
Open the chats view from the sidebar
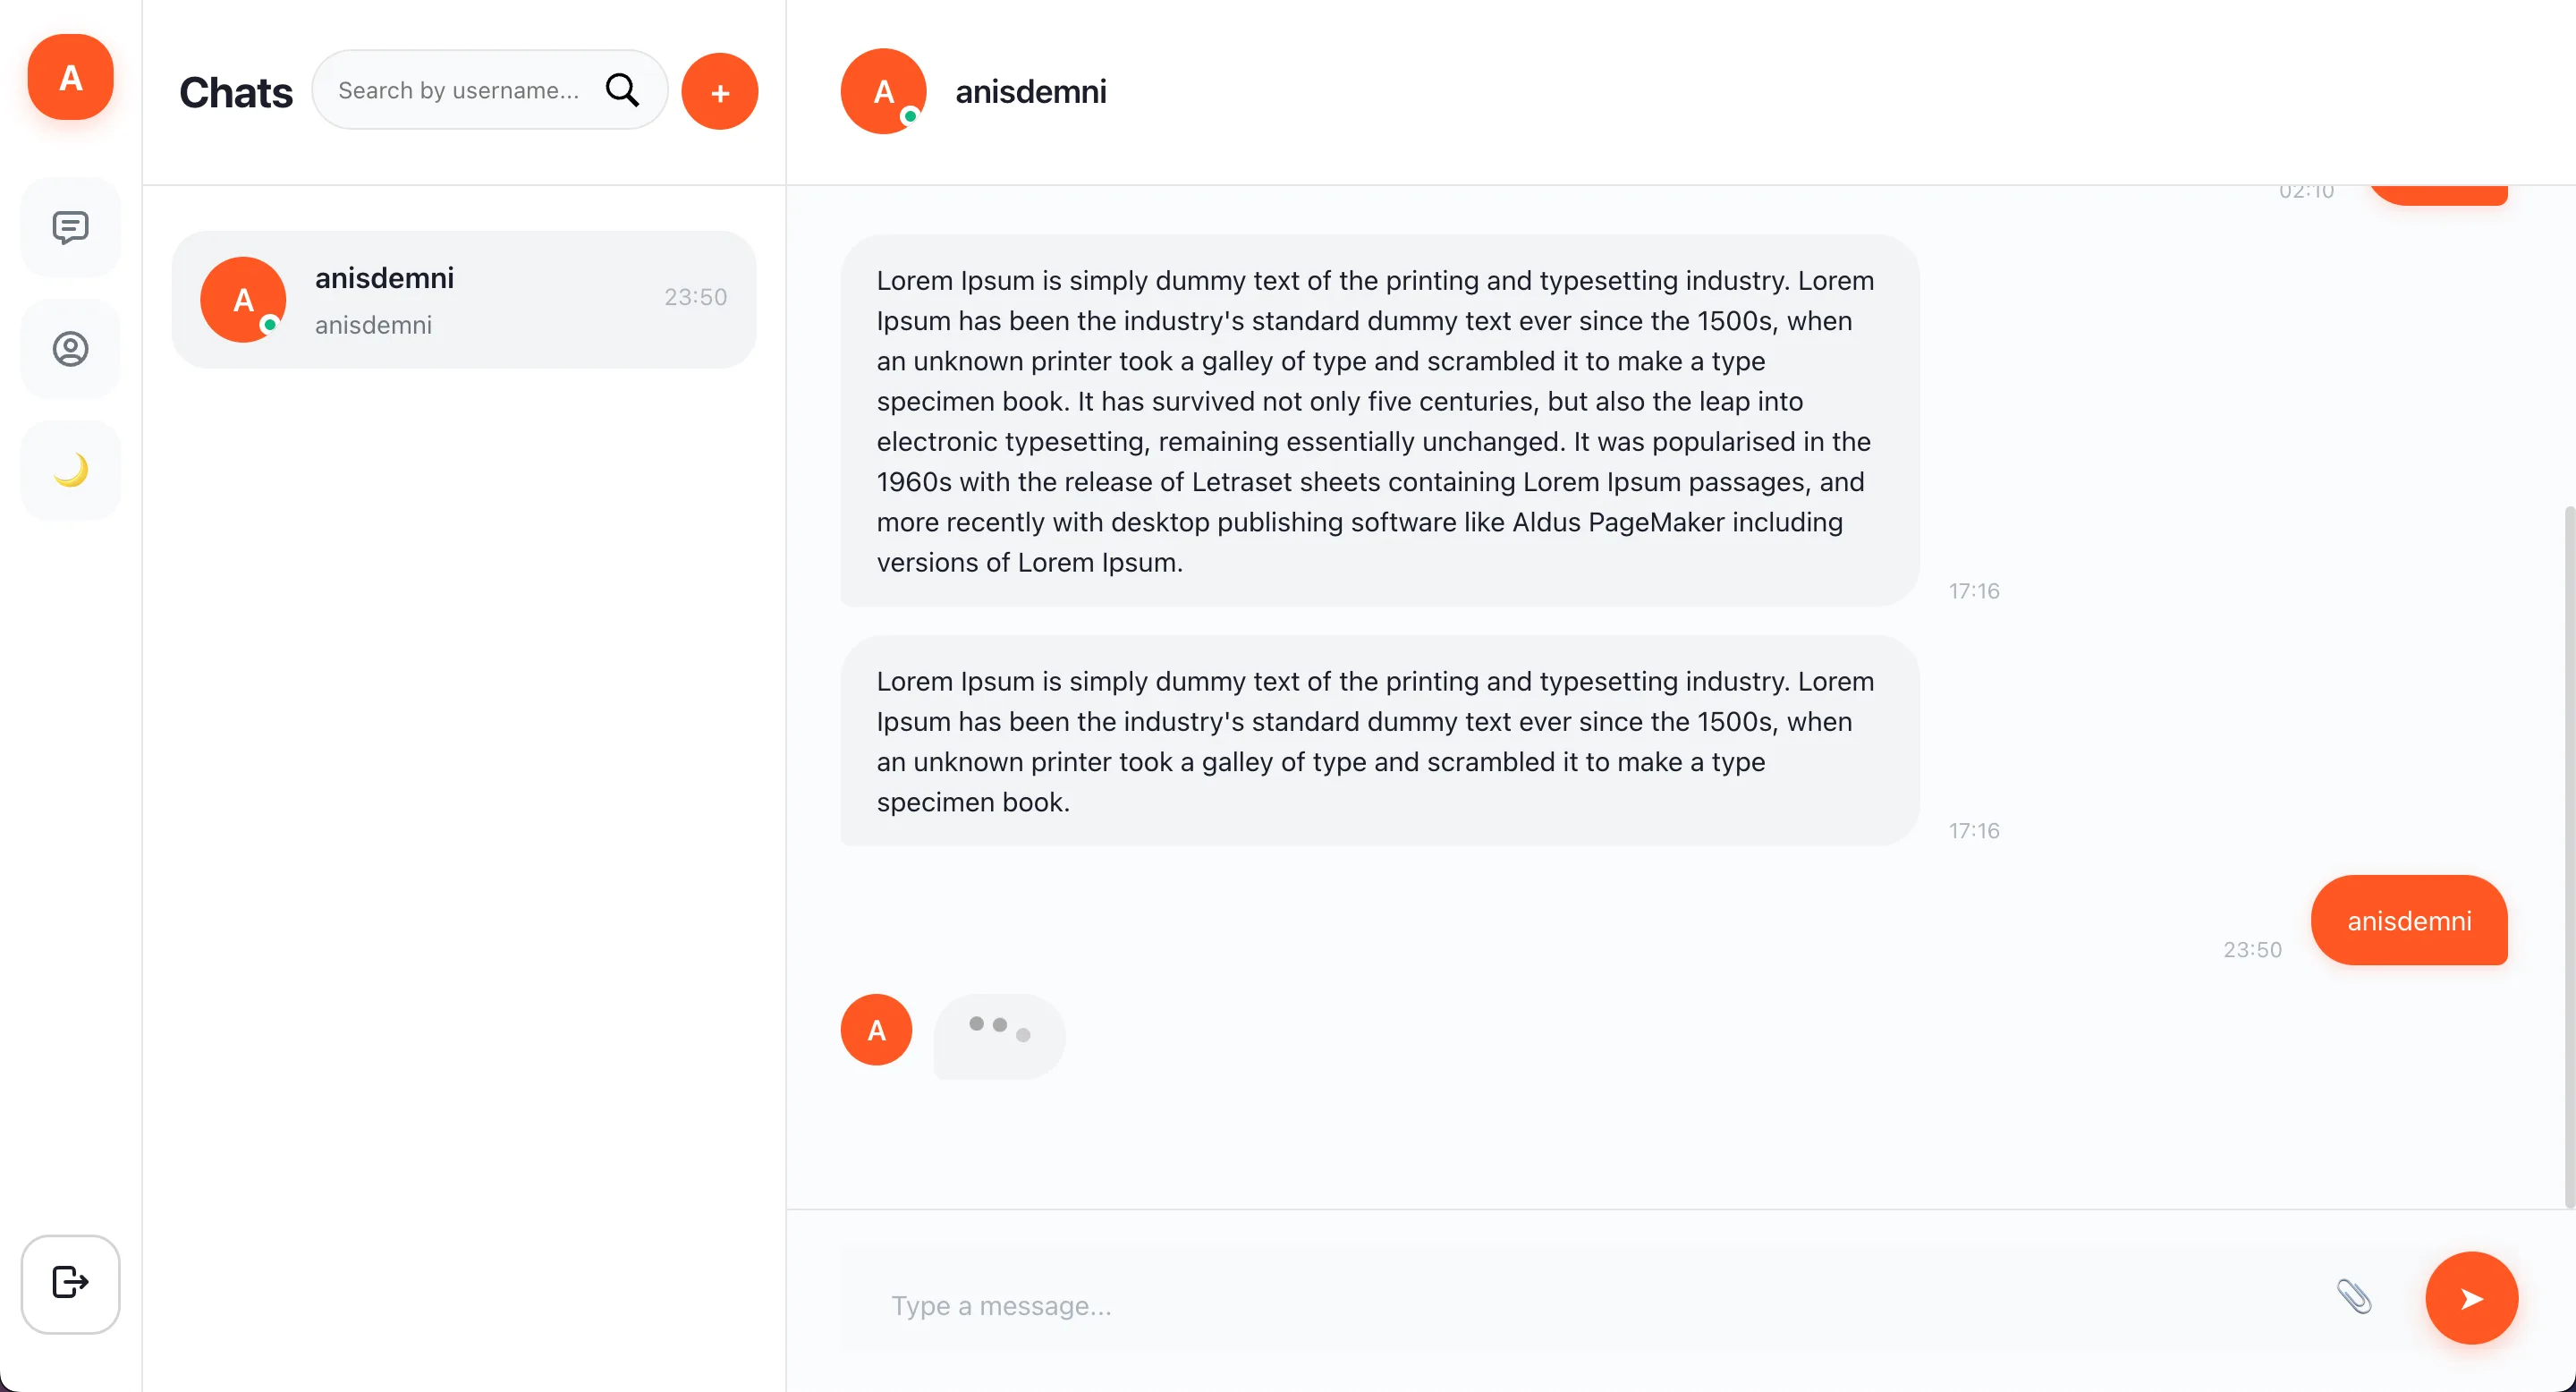pyautogui.click(x=70, y=228)
